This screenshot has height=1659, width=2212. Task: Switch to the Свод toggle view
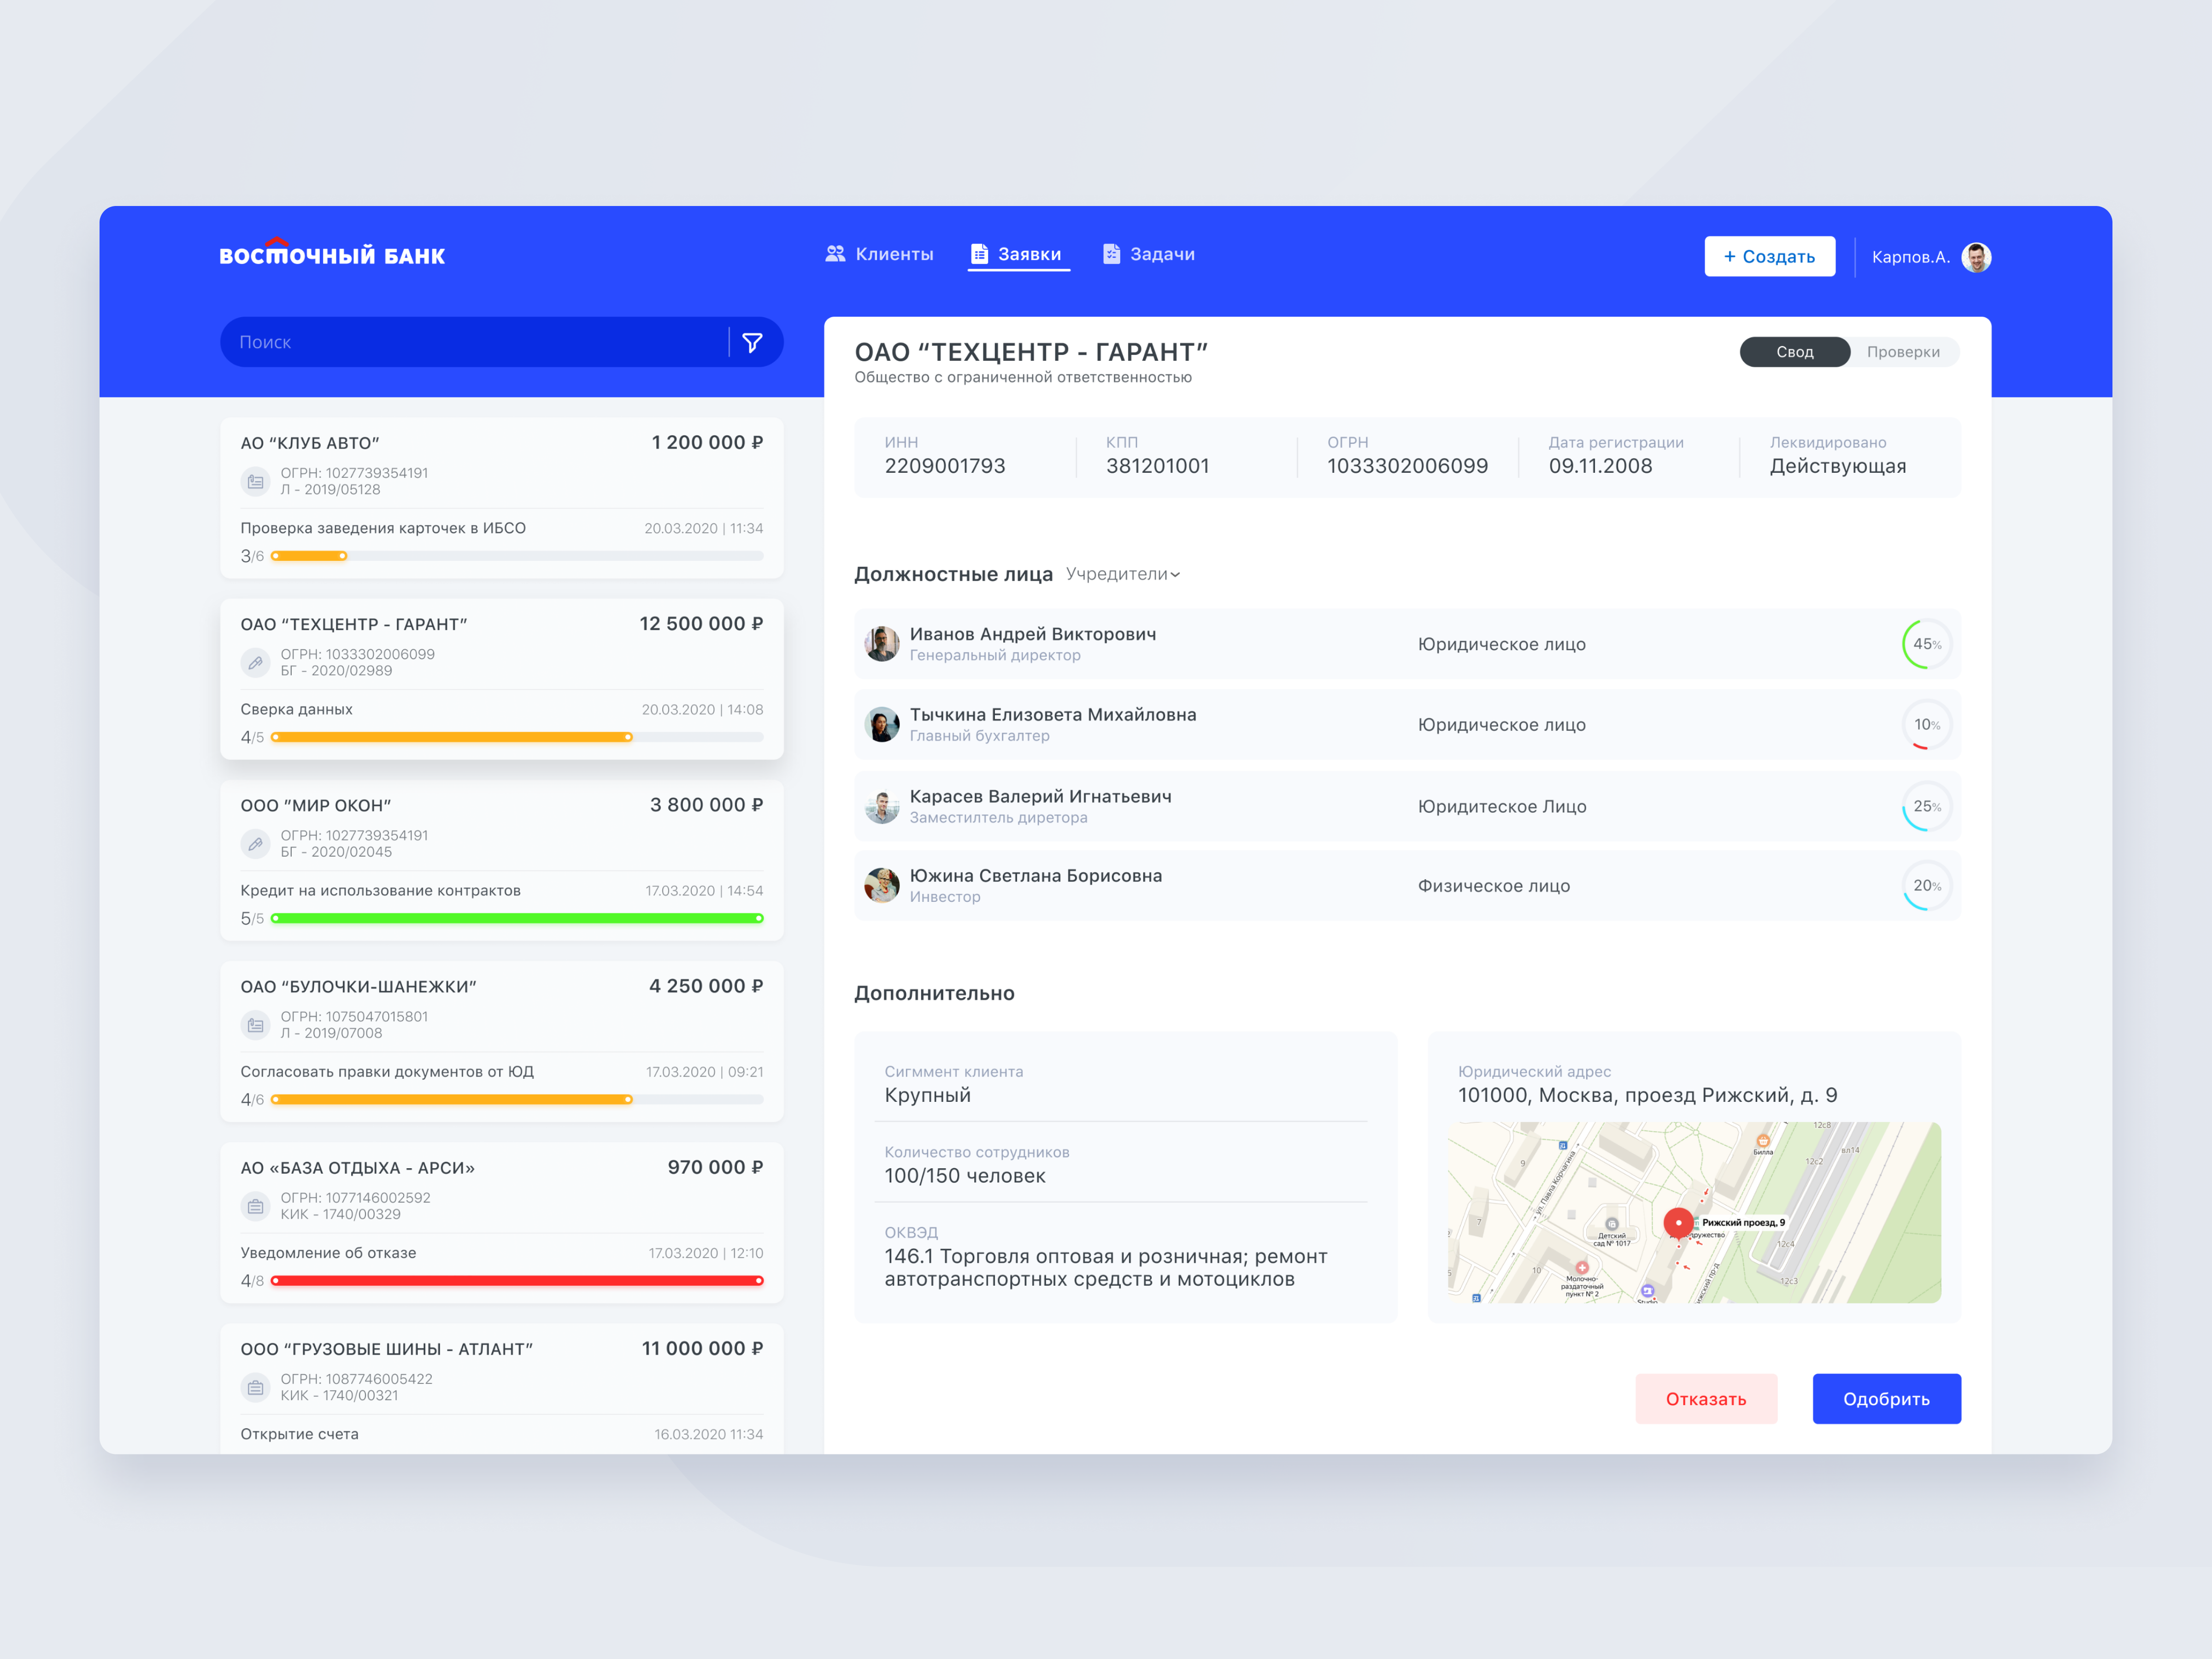coord(1795,352)
